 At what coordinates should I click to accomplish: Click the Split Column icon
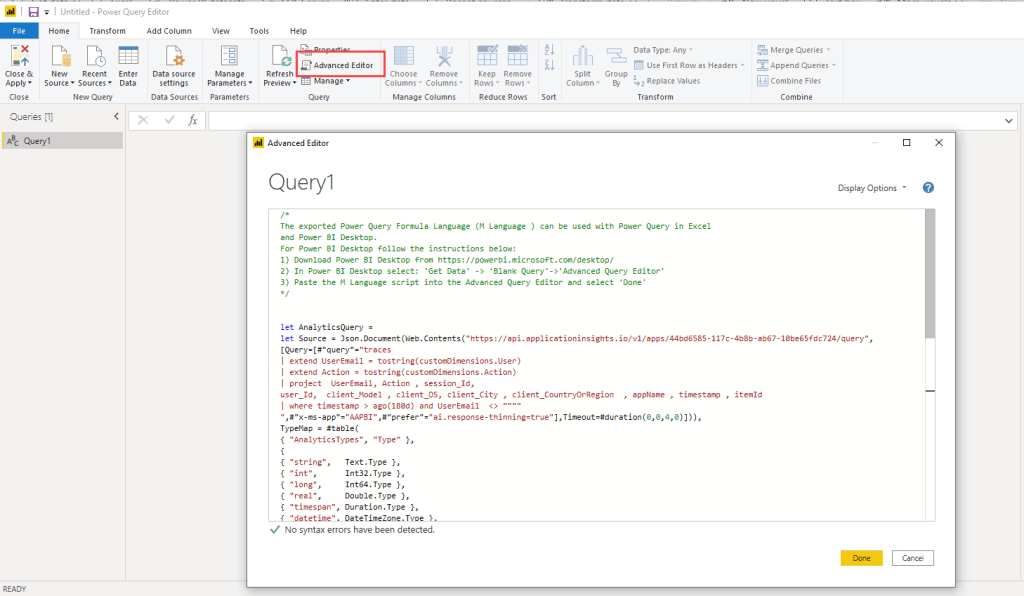(x=582, y=58)
